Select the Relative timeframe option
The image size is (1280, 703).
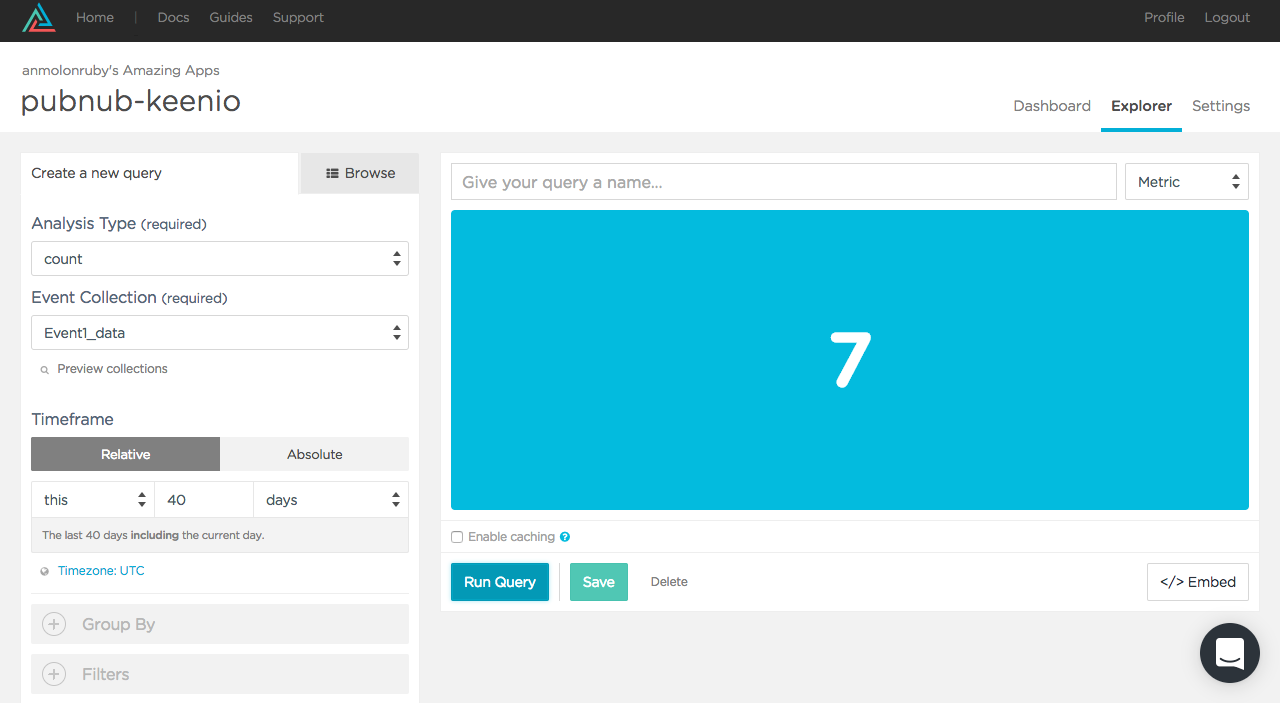click(x=125, y=454)
